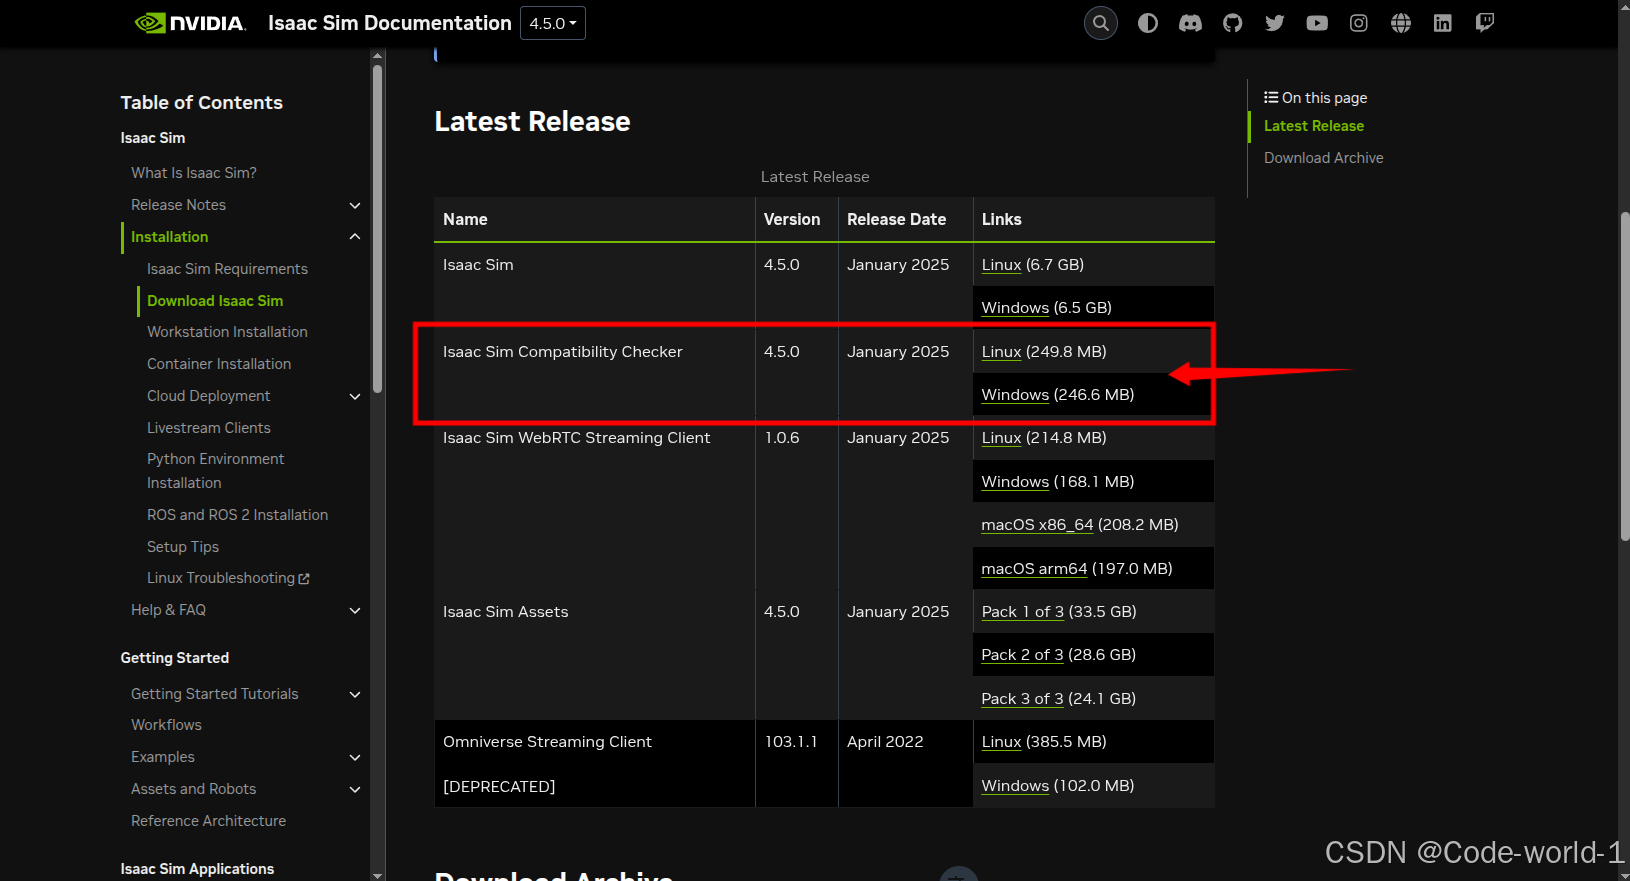1630x881 pixels.
Task: Select the Installation sidebar item
Action: point(169,237)
